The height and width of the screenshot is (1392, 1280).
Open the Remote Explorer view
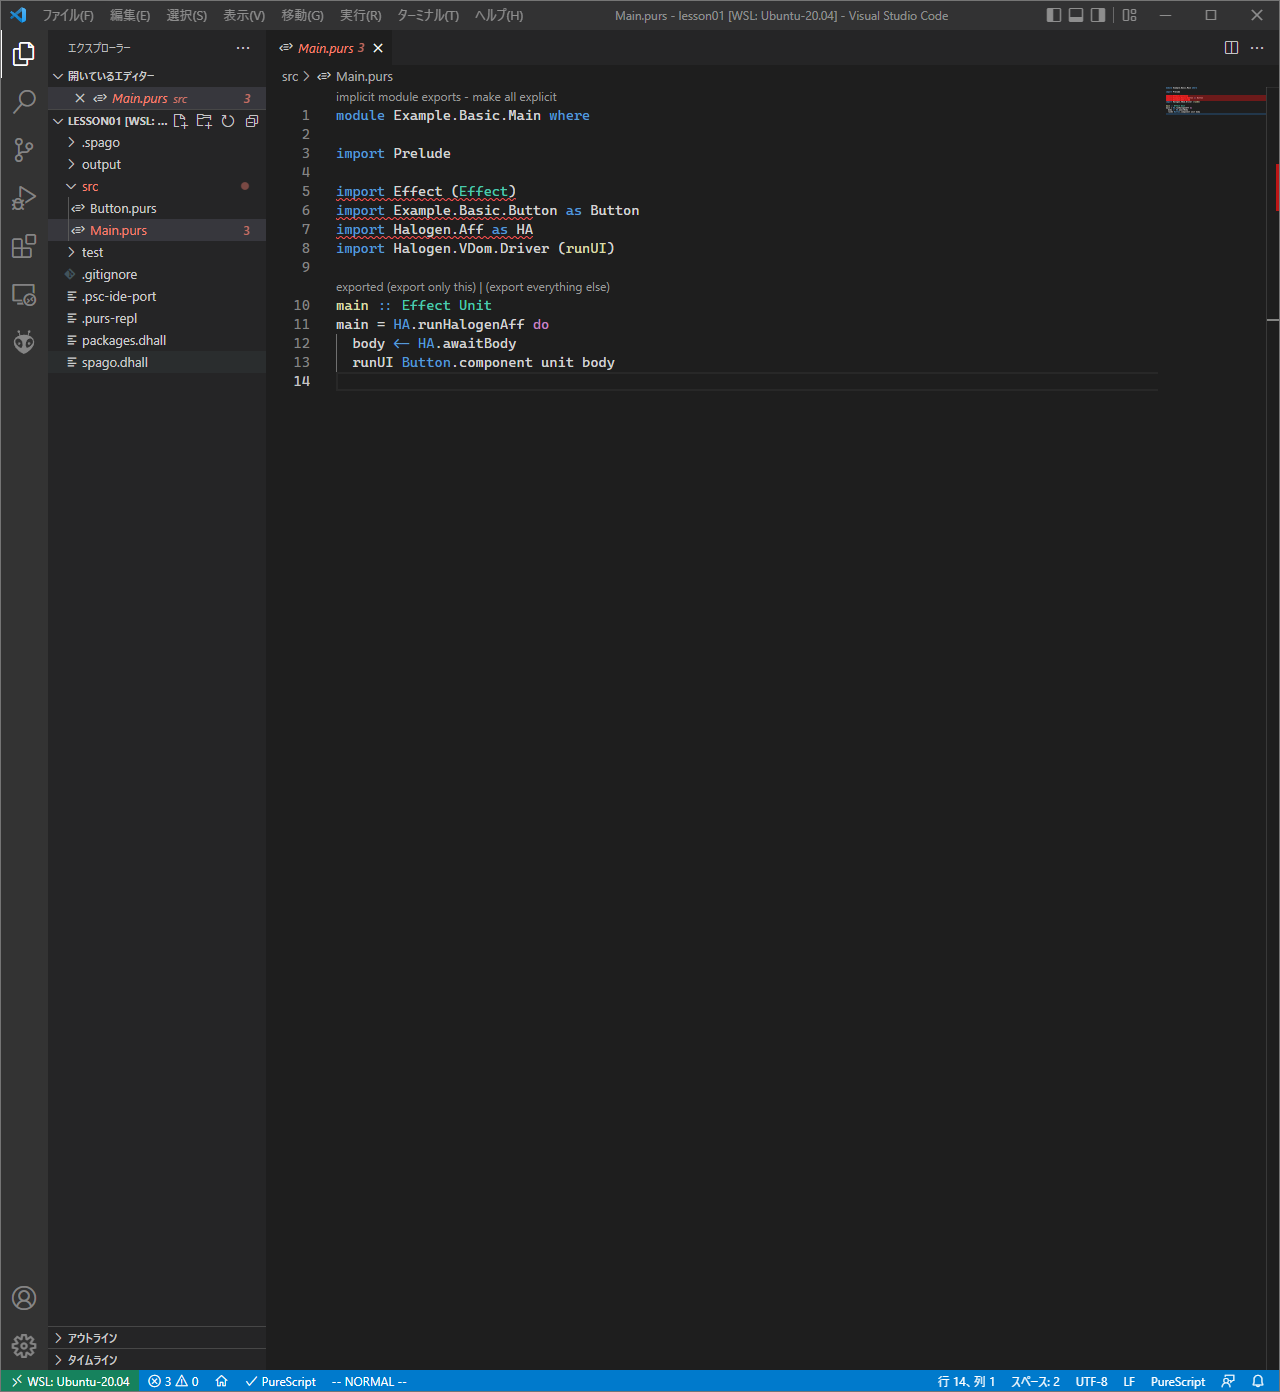click(24, 294)
